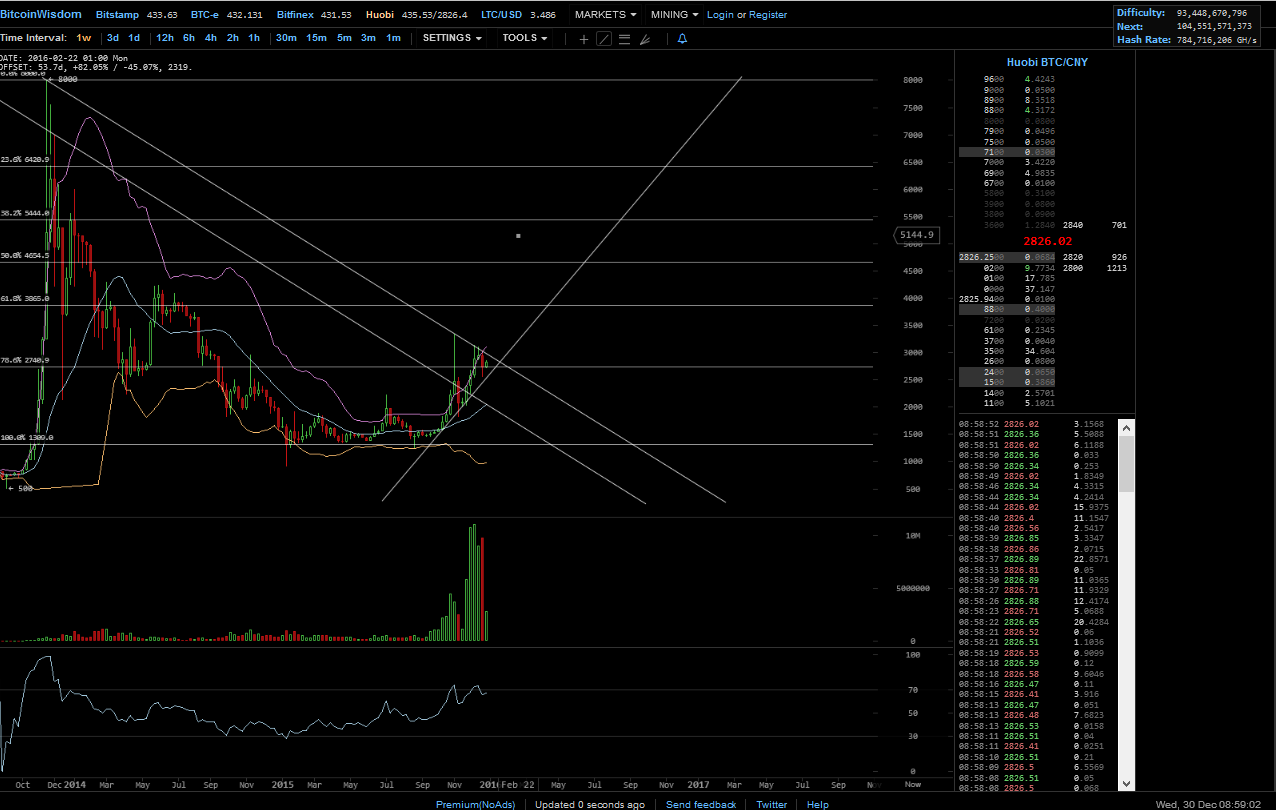Set time interval to 1w
The height and width of the screenshot is (810, 1276).
[x=84, y=38]
